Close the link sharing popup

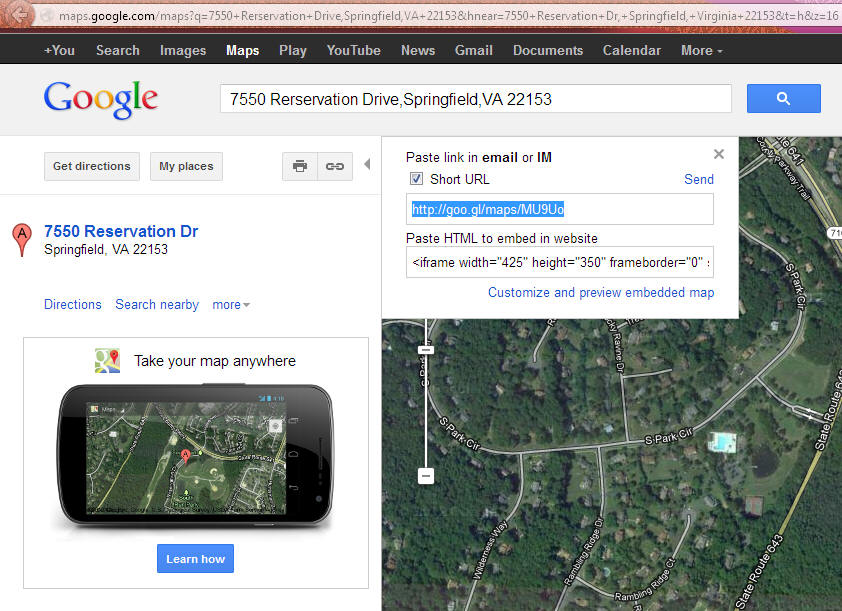click(719, 154)
